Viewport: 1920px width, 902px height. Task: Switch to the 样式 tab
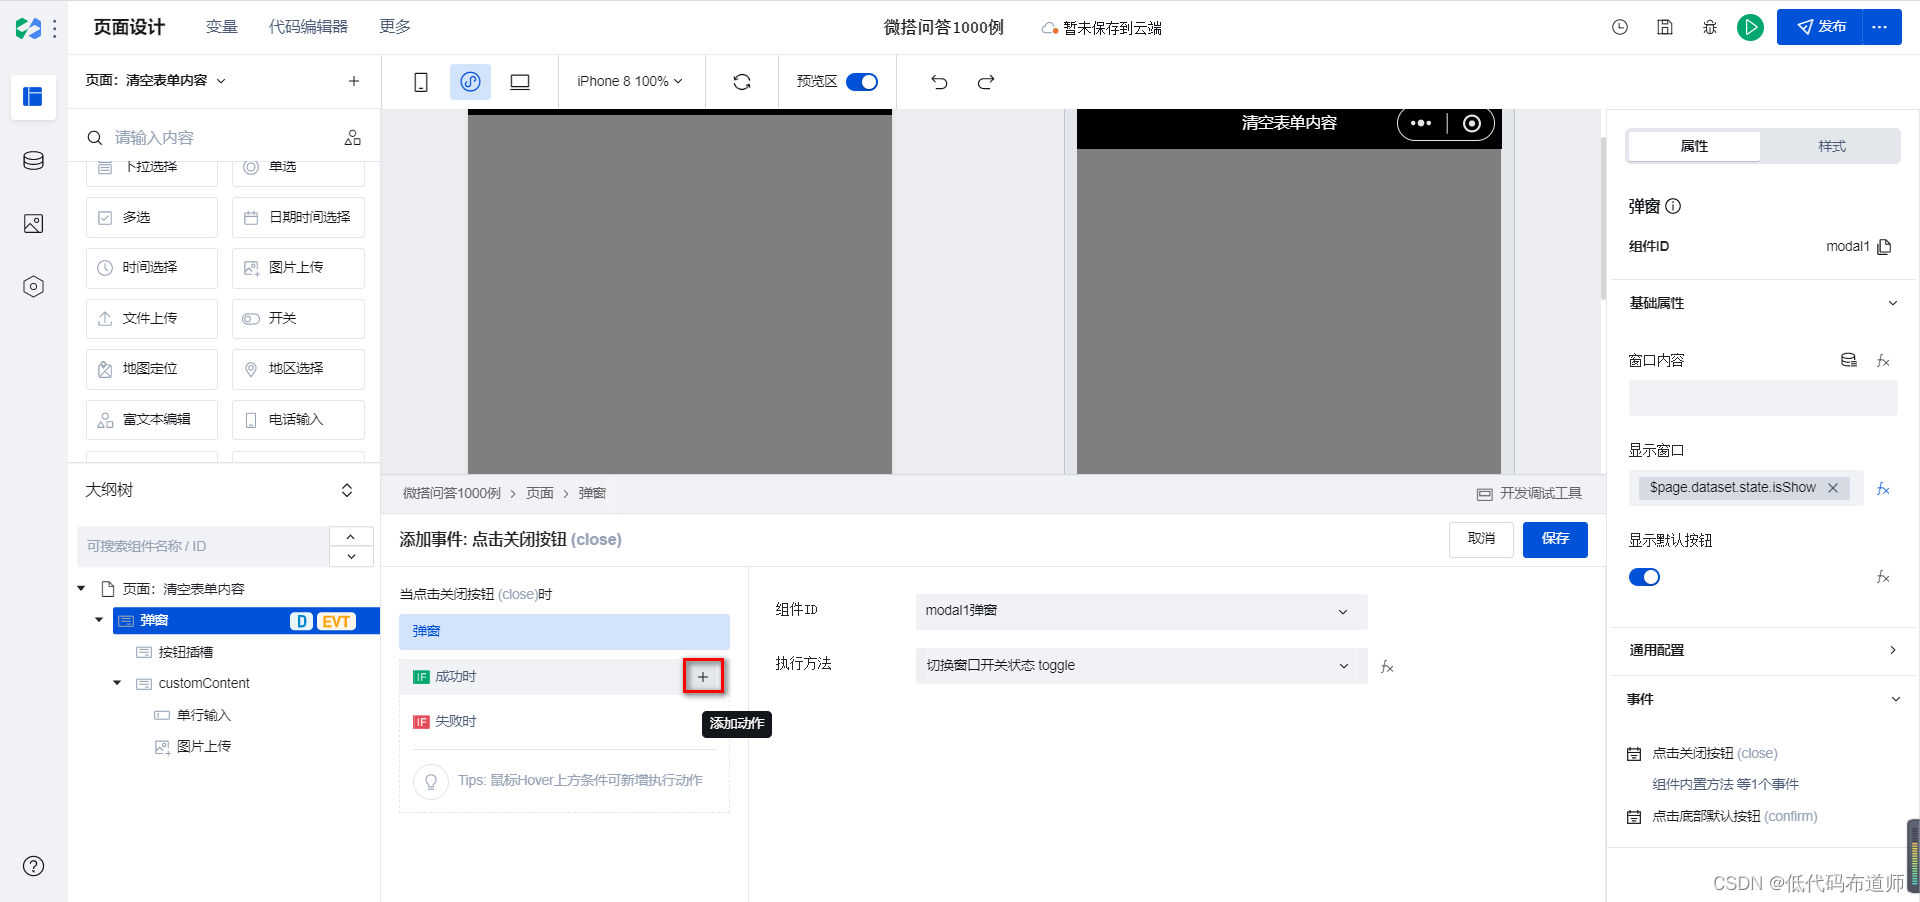[x=1831, y=146]
